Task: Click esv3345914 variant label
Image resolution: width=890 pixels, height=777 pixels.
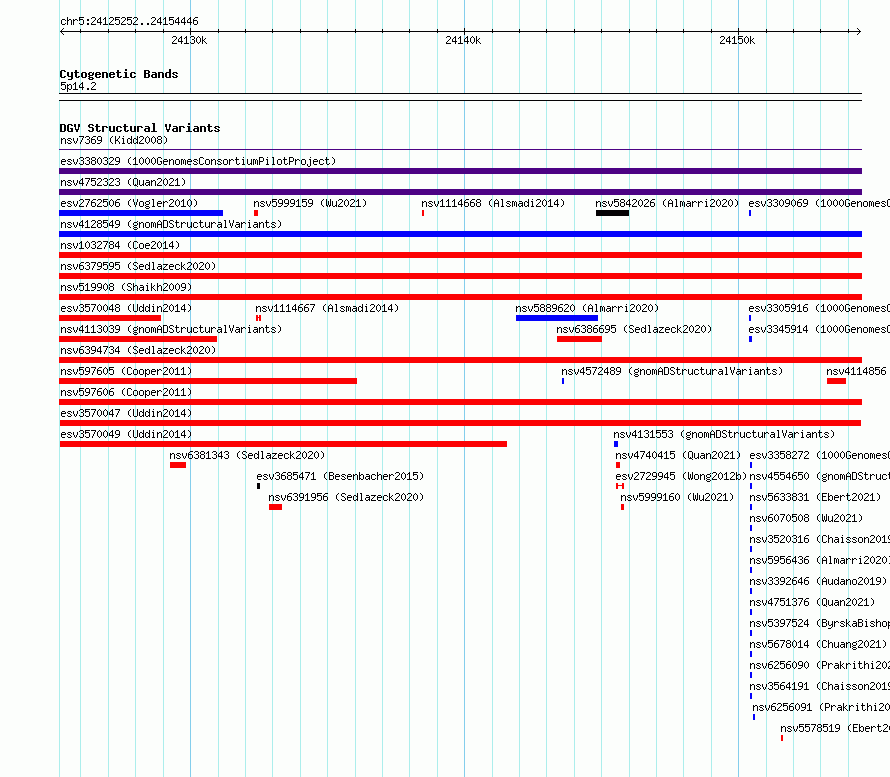Action: tap(818, 329)
